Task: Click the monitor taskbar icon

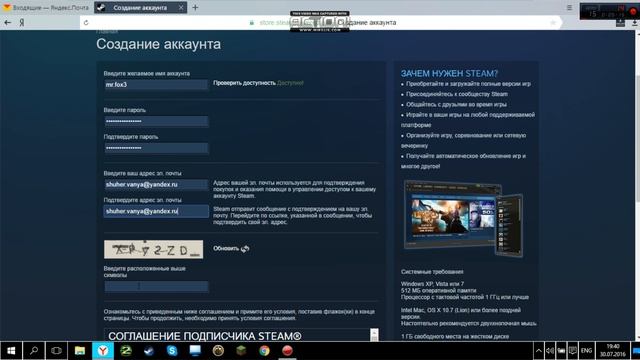Action: (x=195, y=351)
